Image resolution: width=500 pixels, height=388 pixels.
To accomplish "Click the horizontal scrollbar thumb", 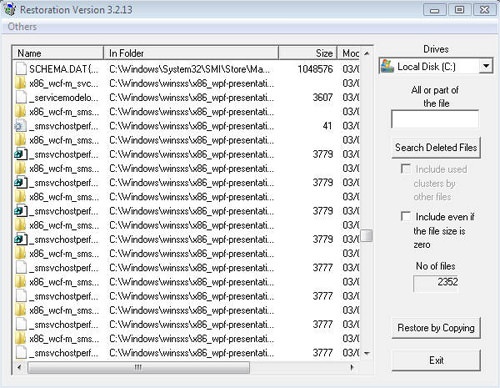I will click(x=138, y=367).
